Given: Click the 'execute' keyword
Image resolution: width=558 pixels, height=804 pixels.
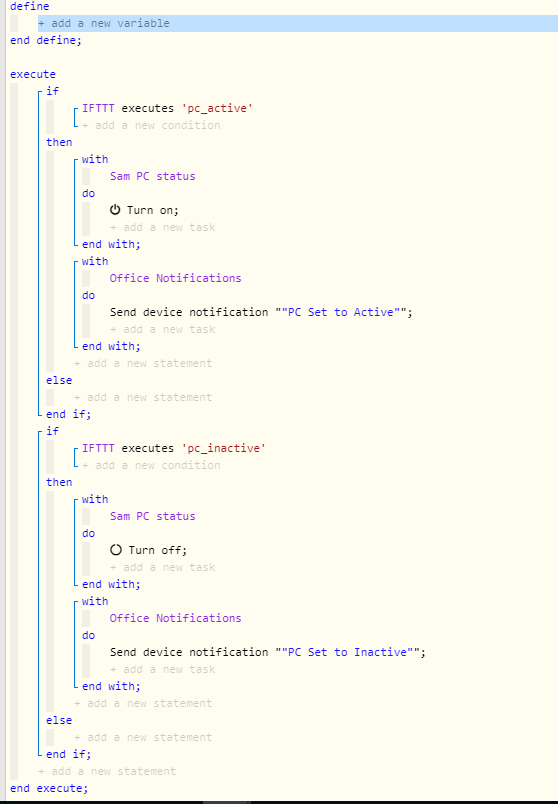Looking at the screenshot, I should point(33,74).
